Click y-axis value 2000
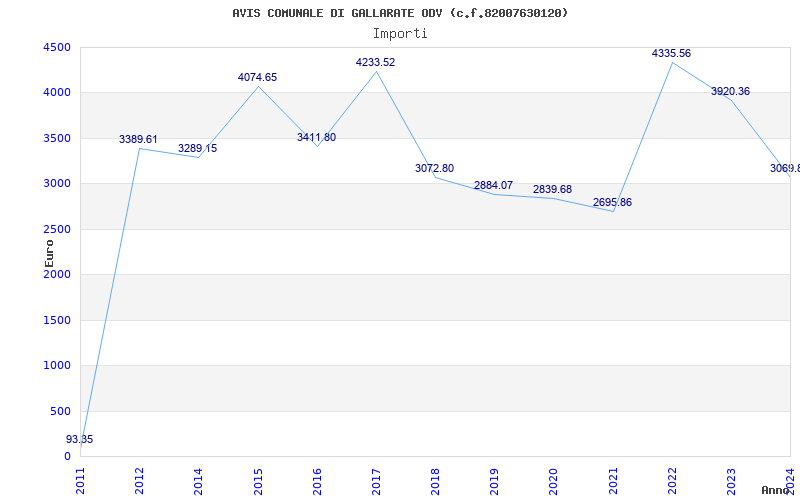This screenshot has width=800, height=500. tap(57, 274)
